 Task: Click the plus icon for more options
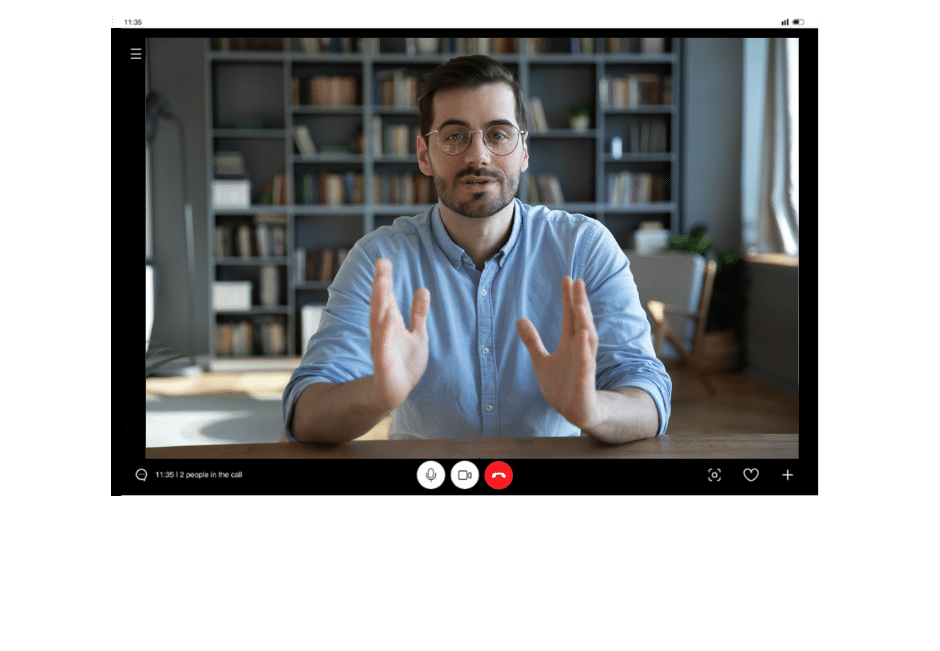[x=788, y=475]
